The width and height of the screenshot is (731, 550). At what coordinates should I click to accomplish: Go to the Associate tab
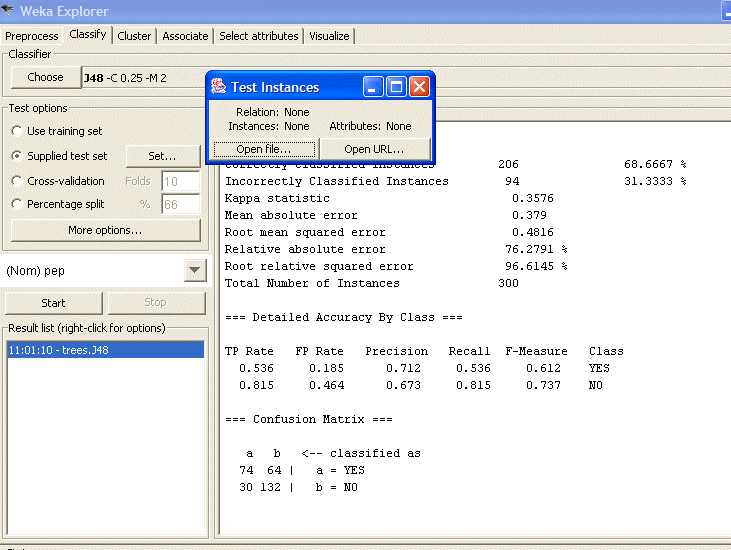pyautogui.click(x=185, y=36)
